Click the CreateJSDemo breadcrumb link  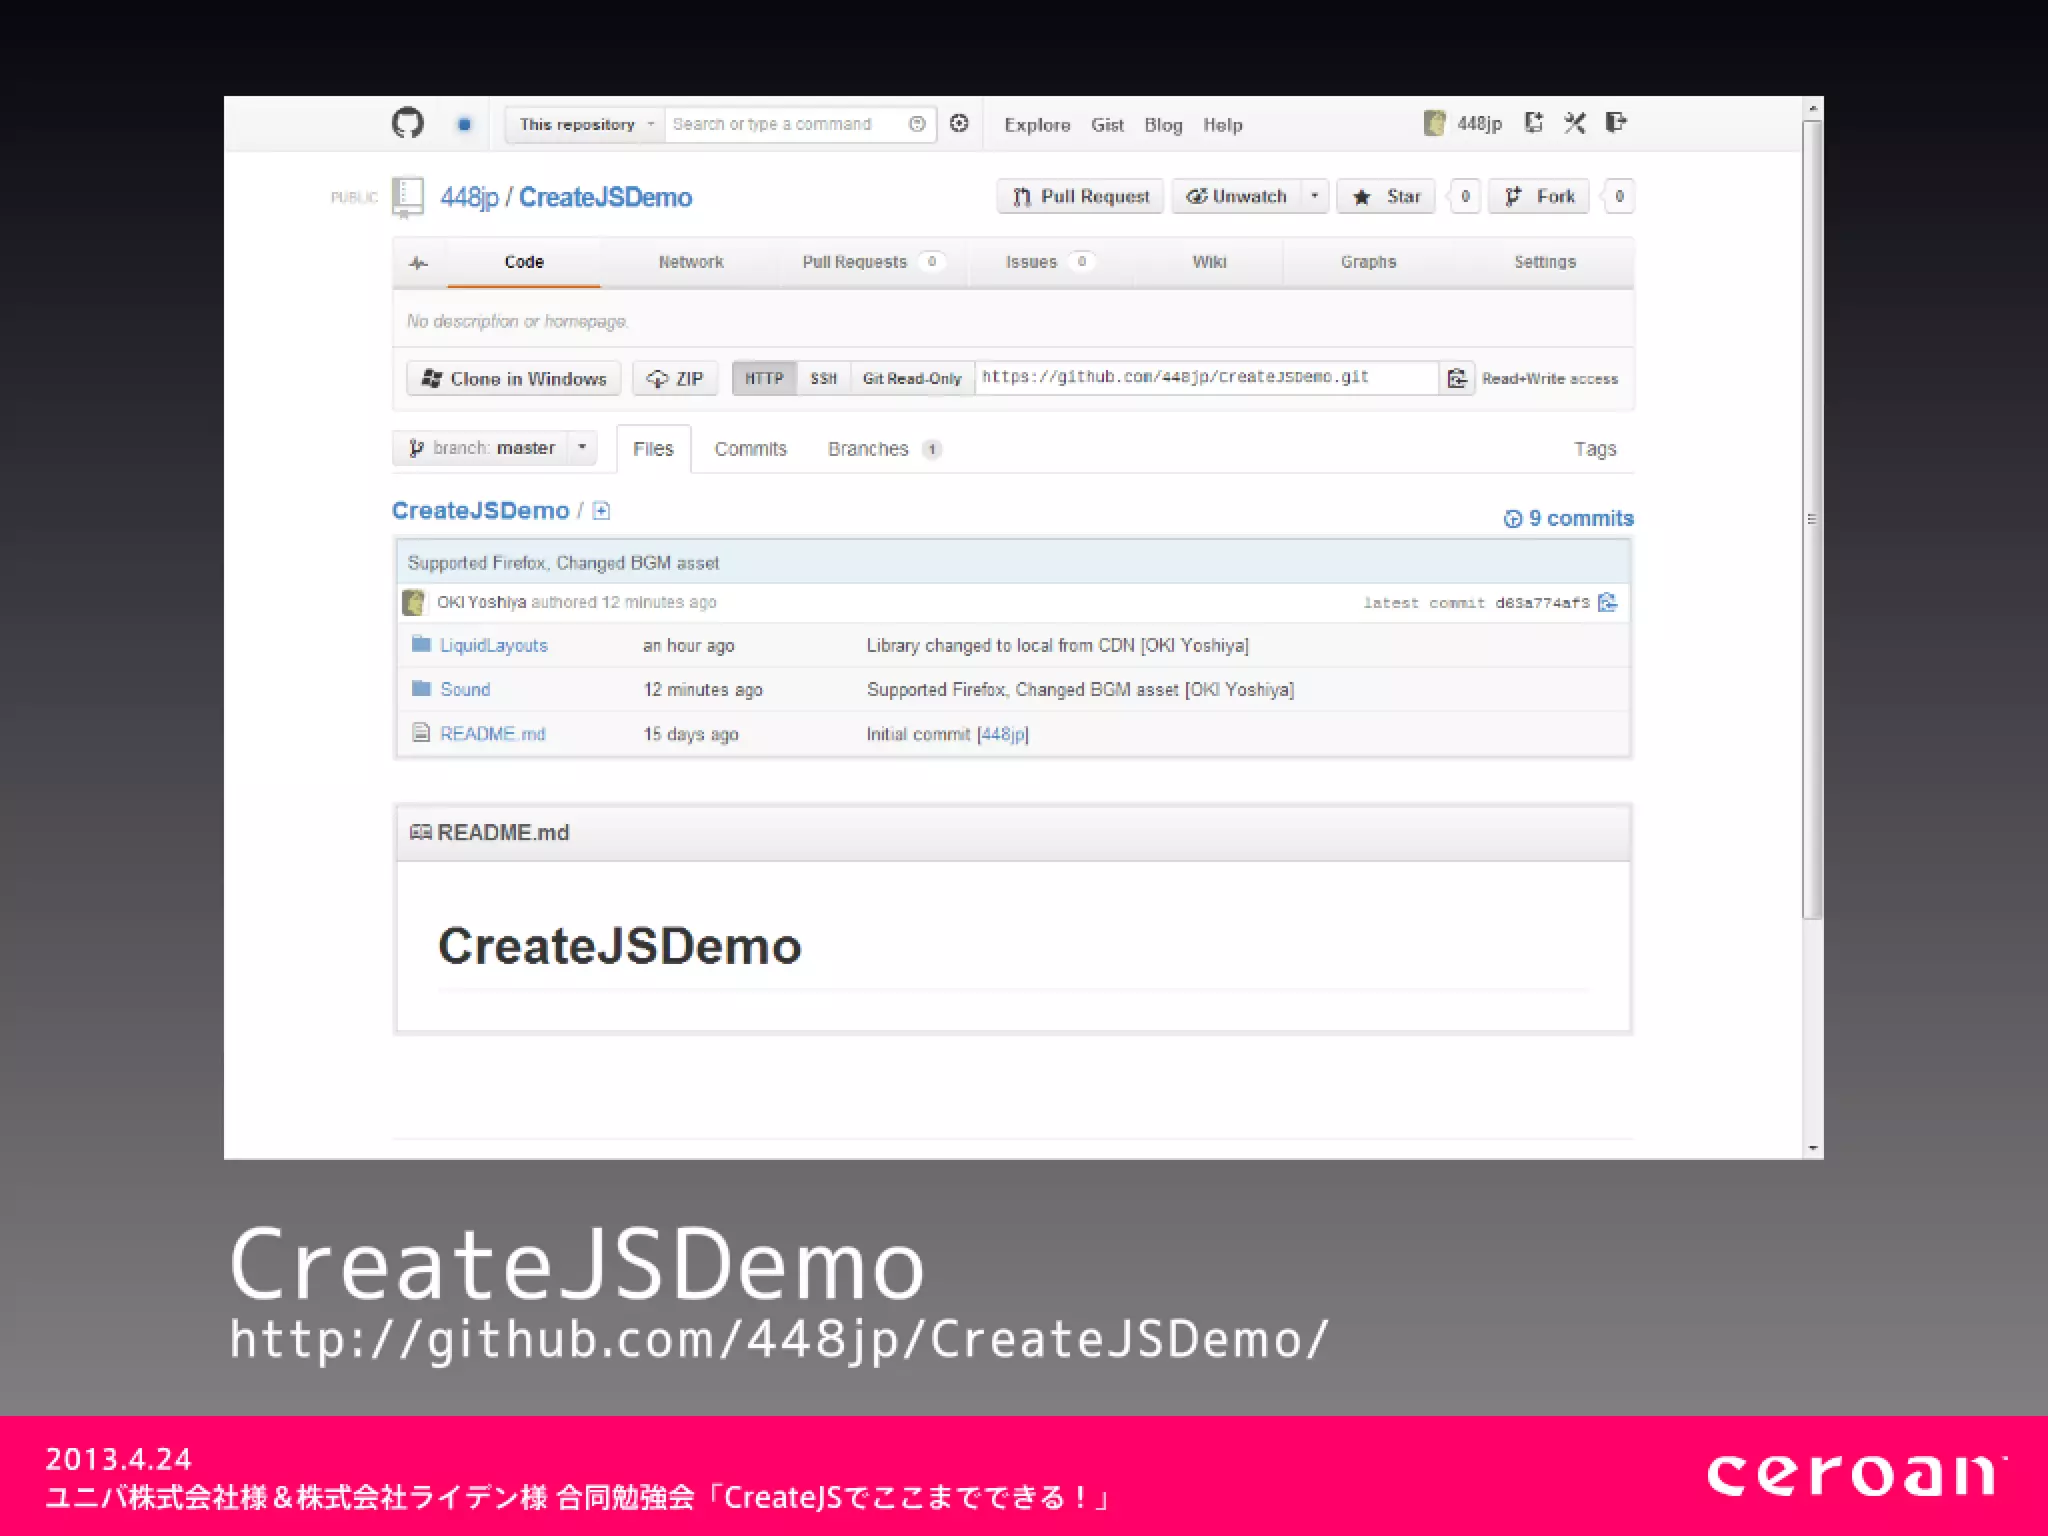(x=480, y=511)
